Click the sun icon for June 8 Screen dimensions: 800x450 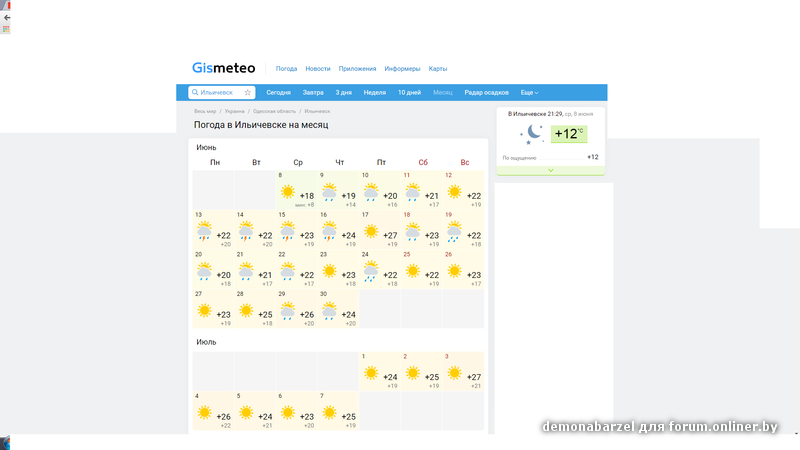pos(288,192)
